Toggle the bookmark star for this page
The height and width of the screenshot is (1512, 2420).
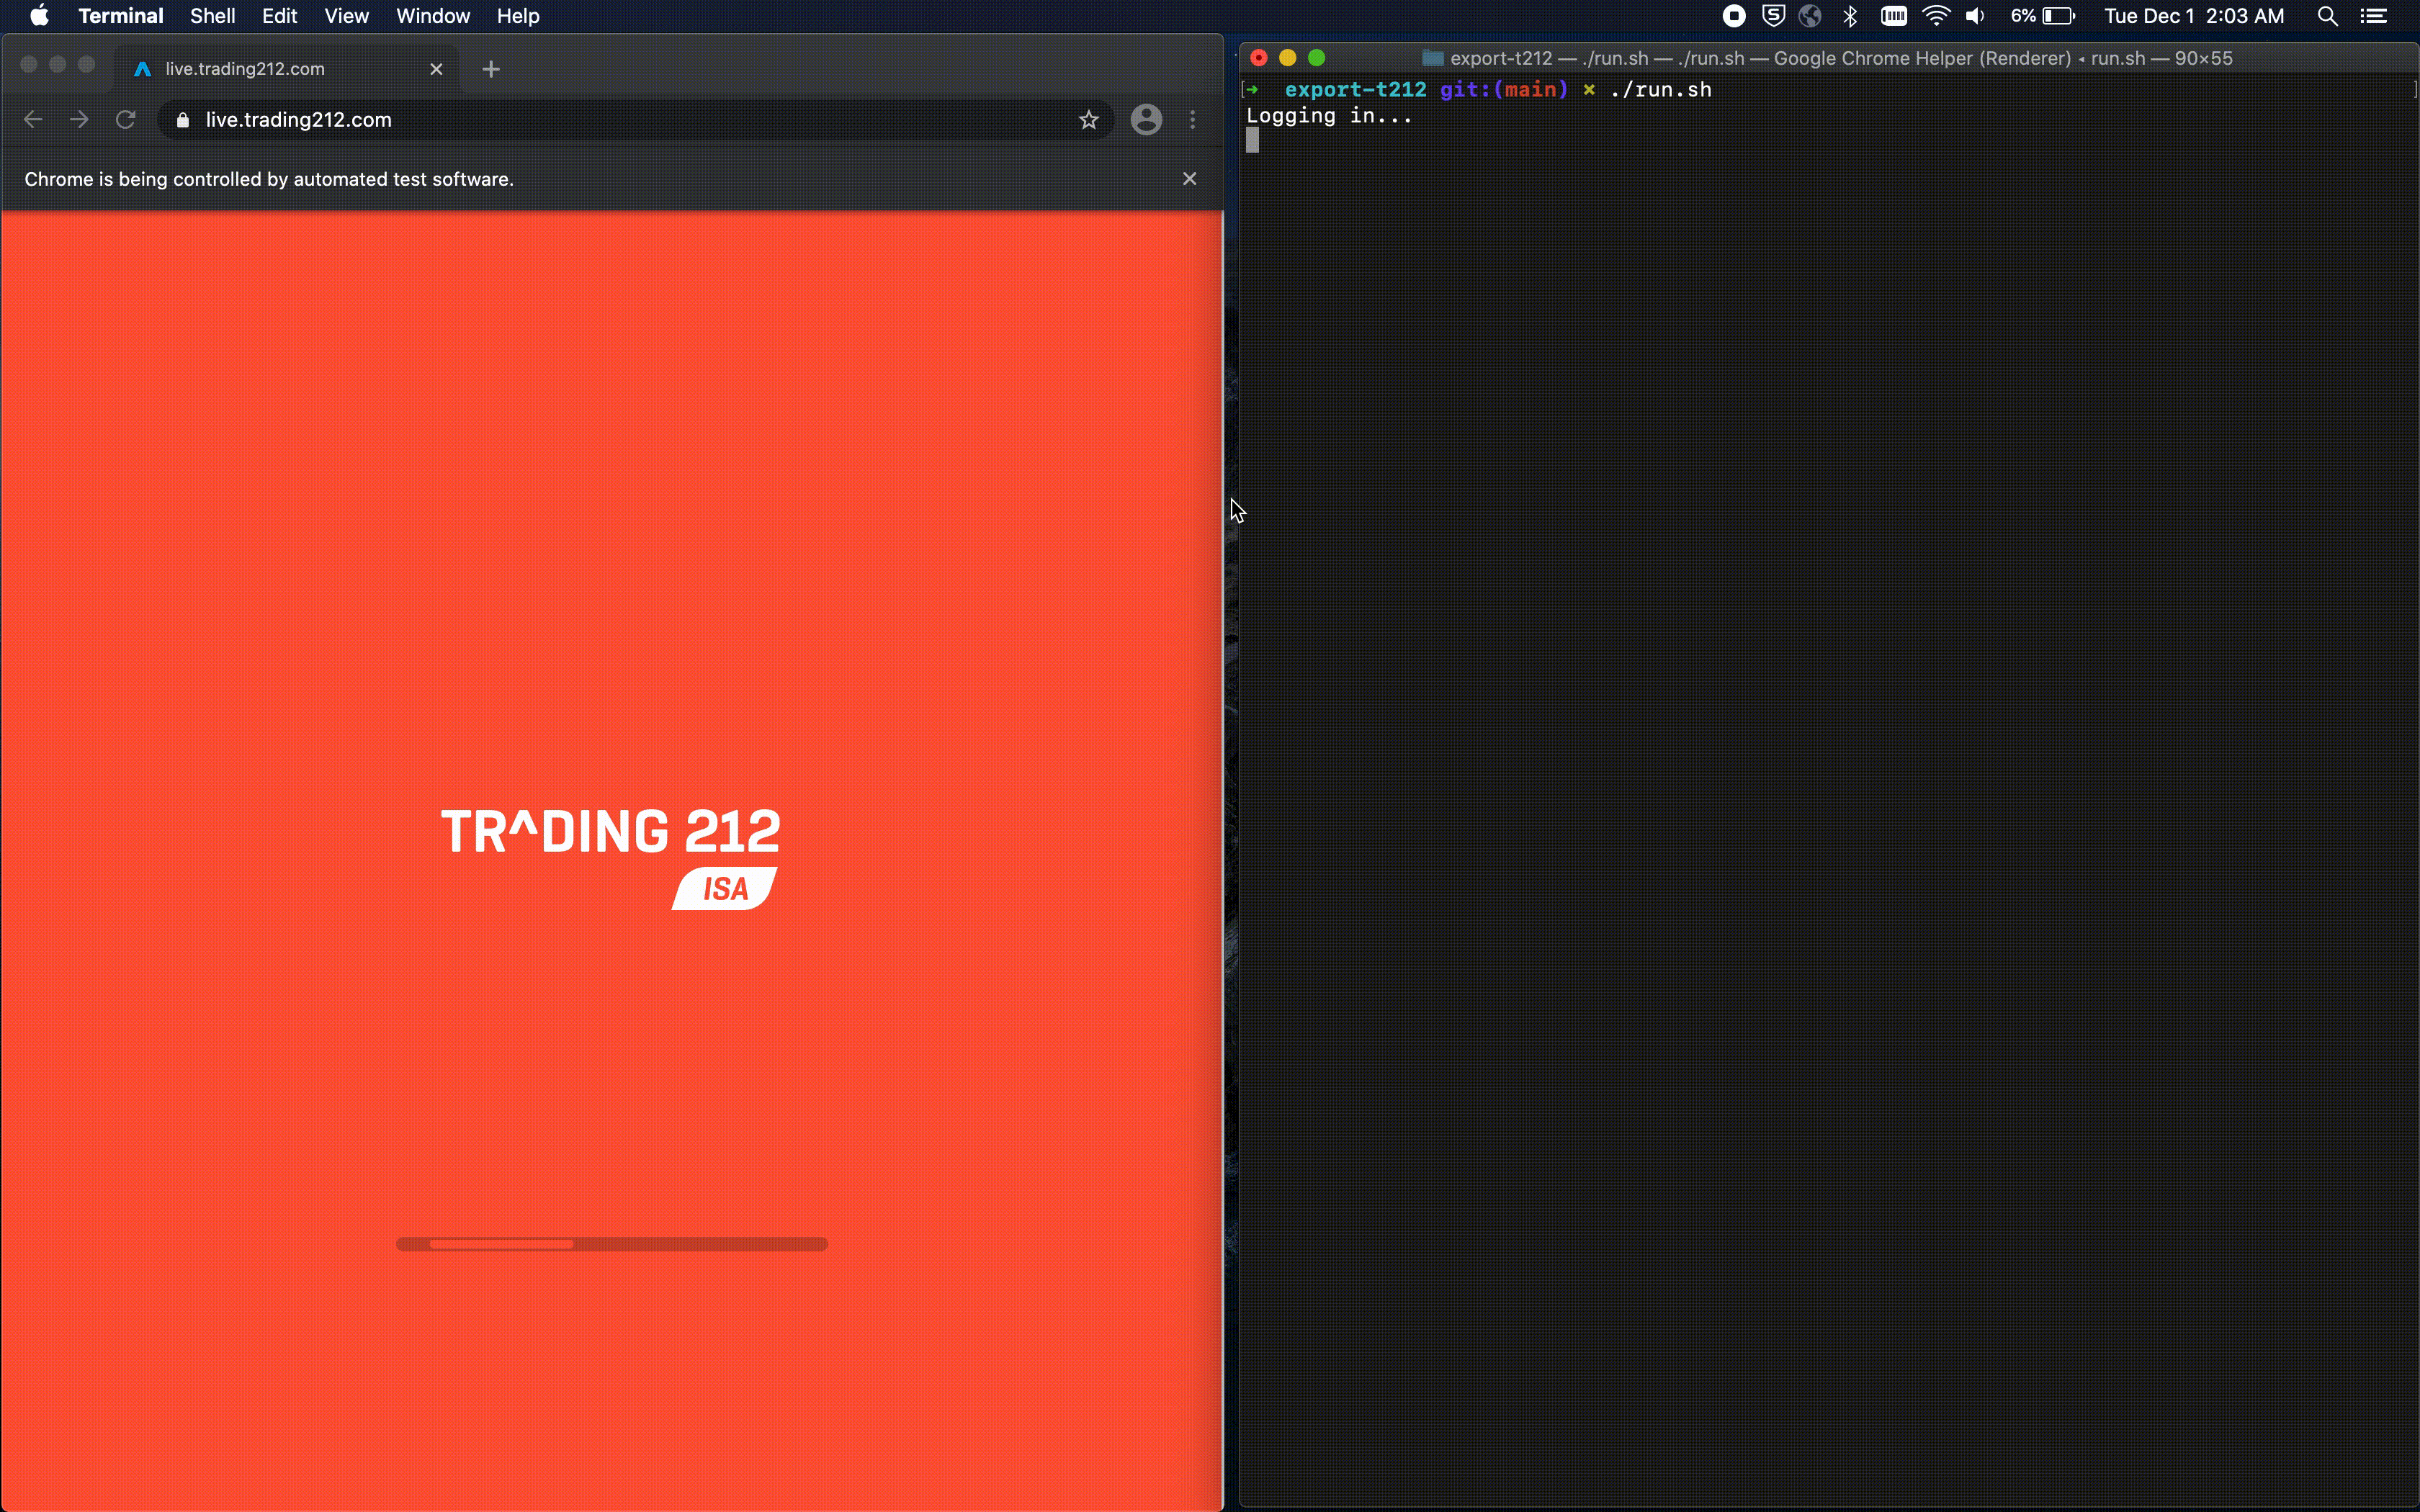[x=1089, y=119]
